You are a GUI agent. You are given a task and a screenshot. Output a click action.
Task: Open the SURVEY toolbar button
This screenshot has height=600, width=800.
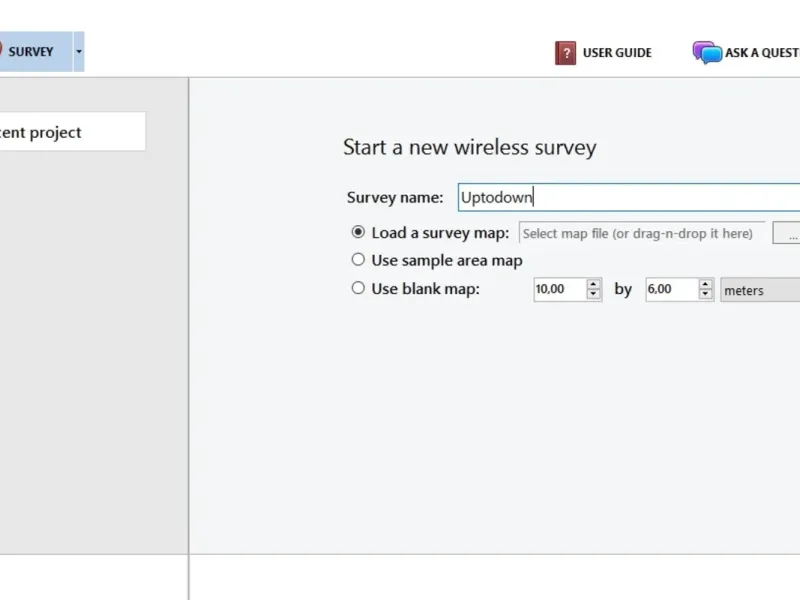(32, 51)
